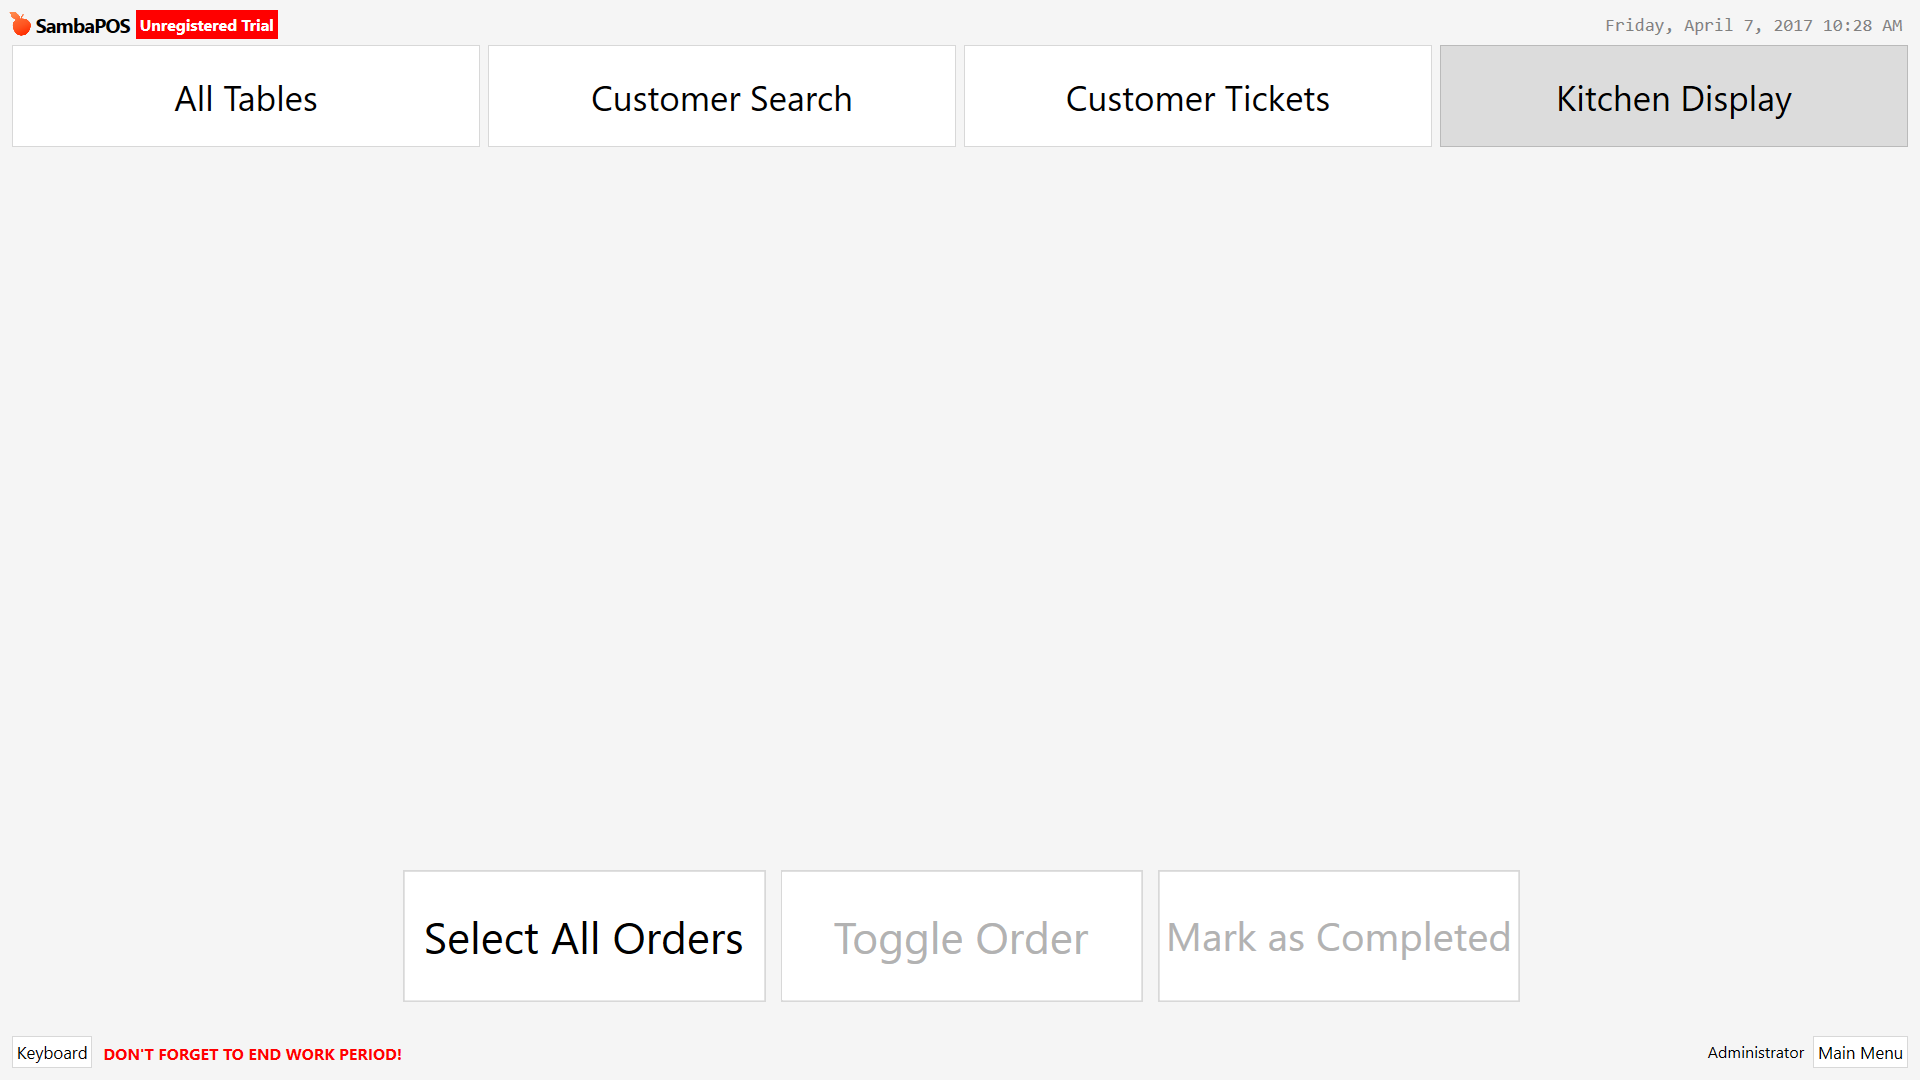This screenshot has width=1920, height=1080.
Task: Click the red Unregistered Trial badge
Action: click(x=207, y=25)
